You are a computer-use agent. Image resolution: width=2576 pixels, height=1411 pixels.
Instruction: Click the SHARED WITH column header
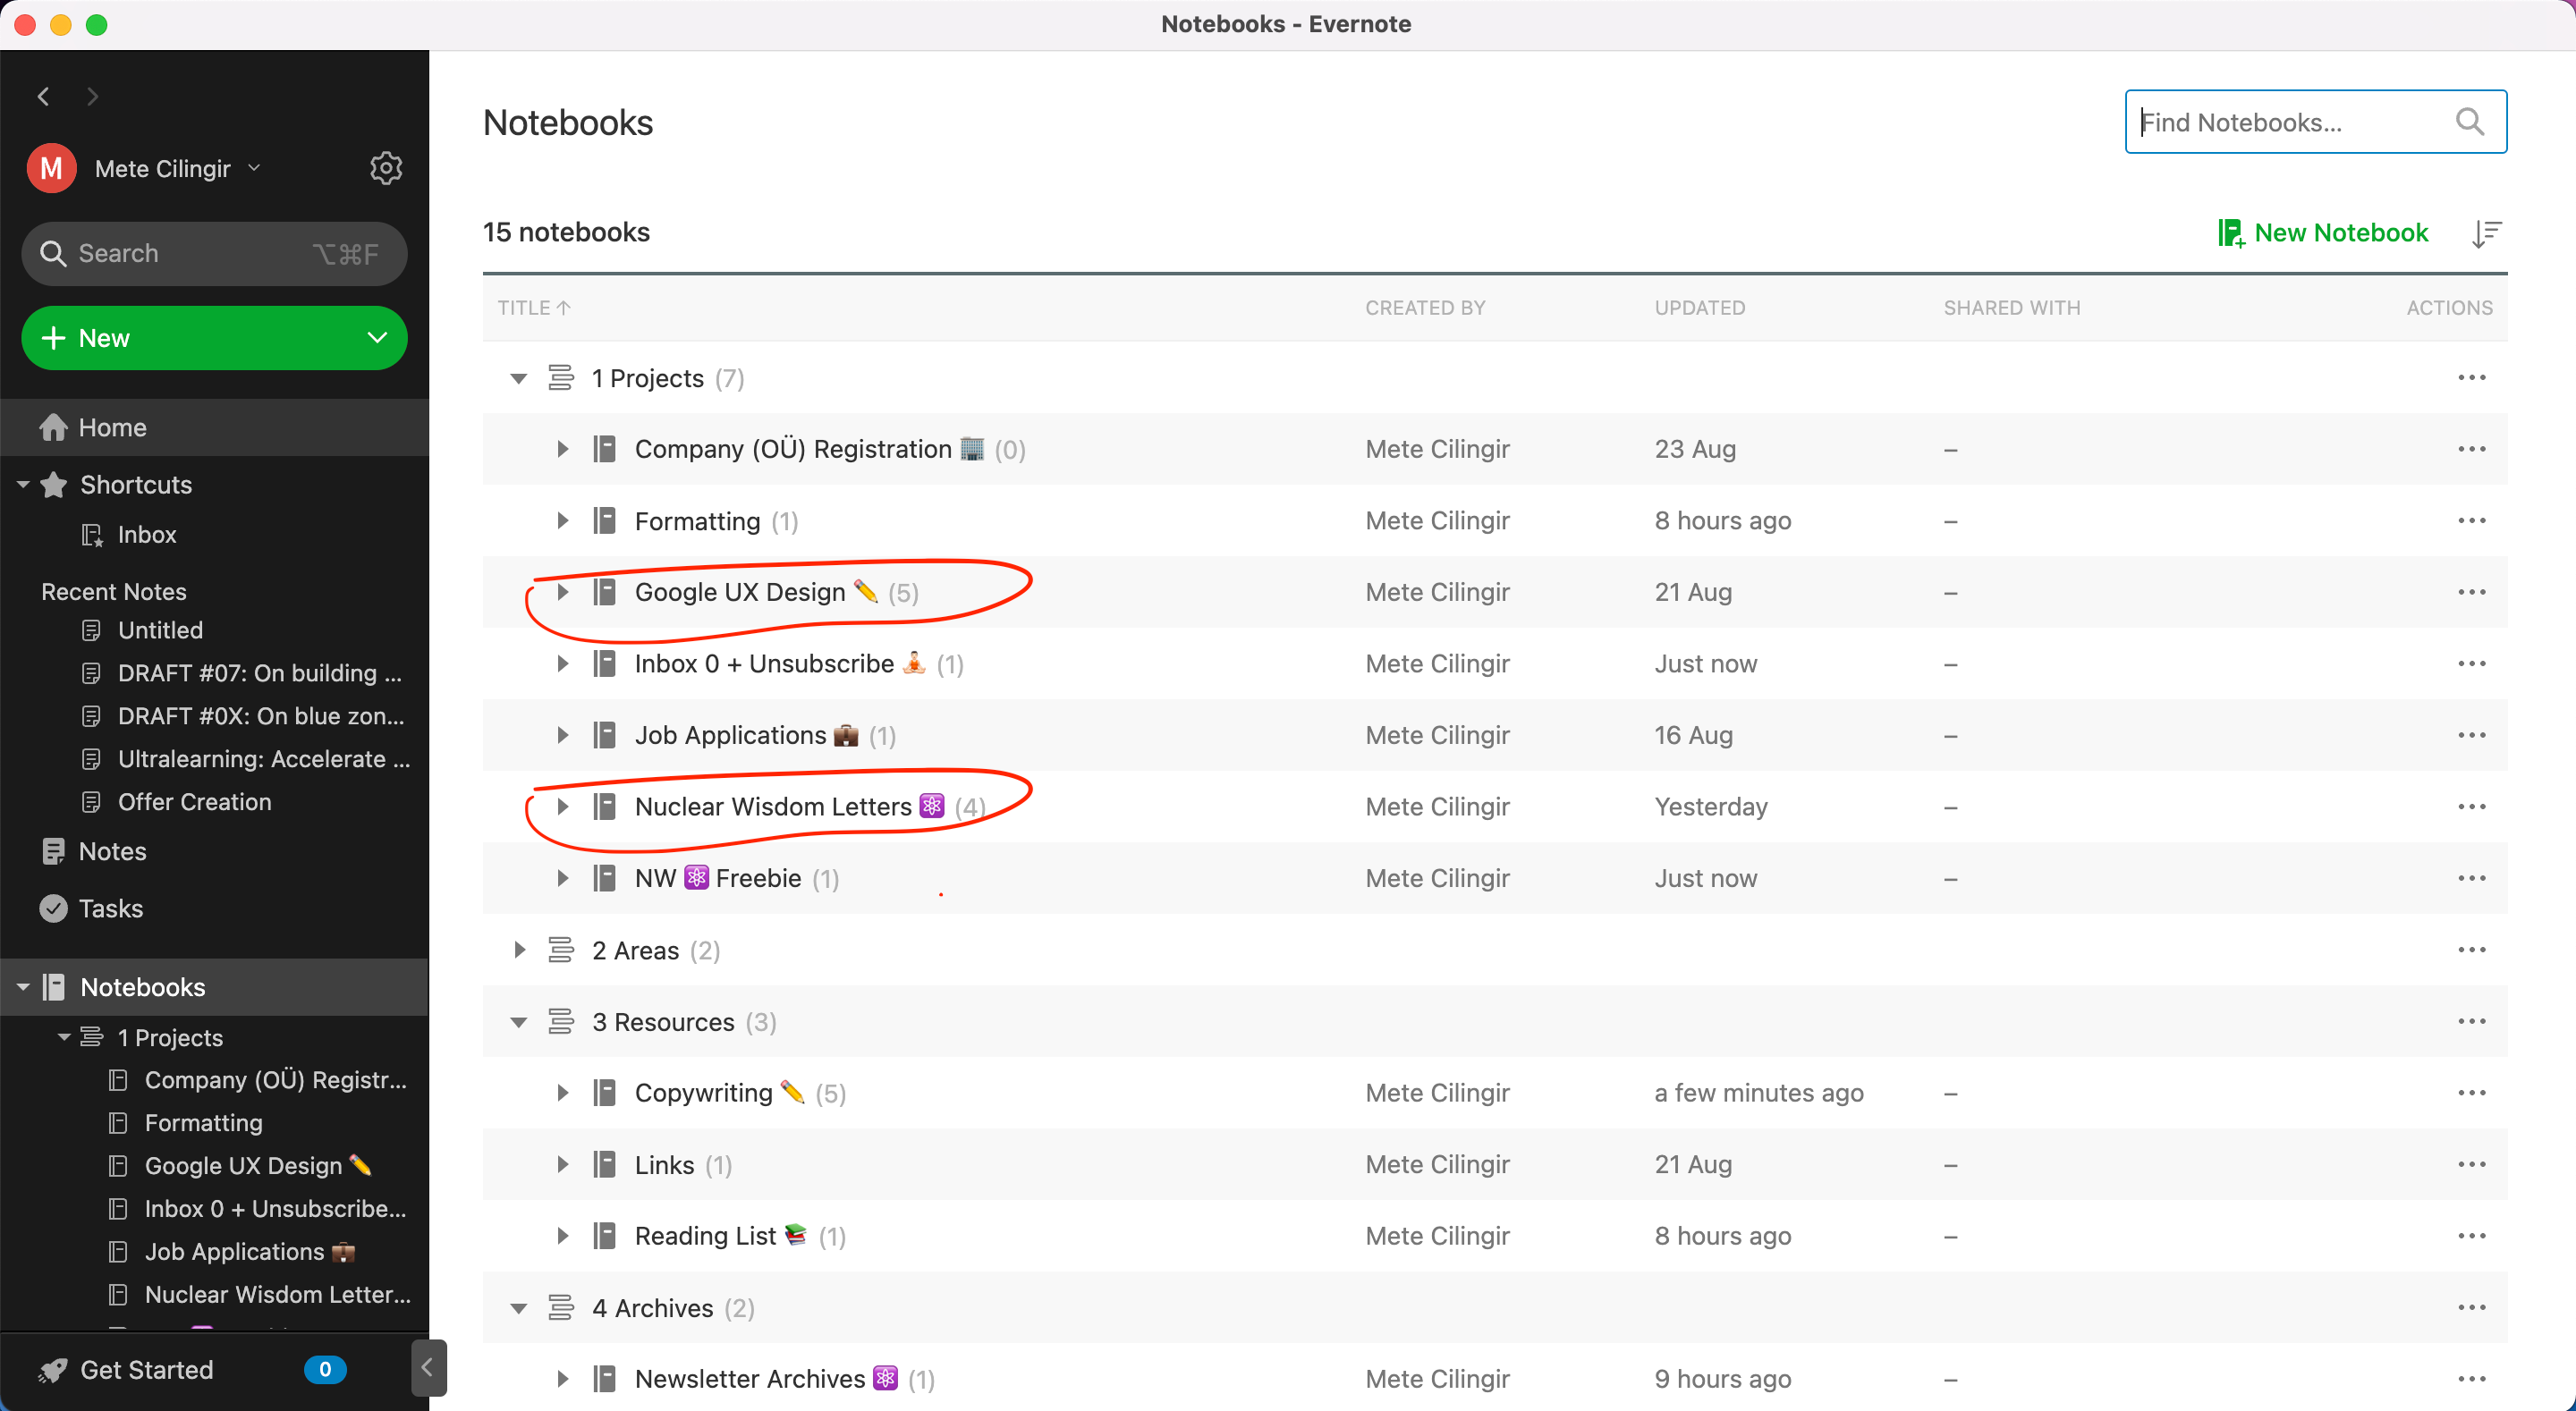click(x=2011, y=308)
